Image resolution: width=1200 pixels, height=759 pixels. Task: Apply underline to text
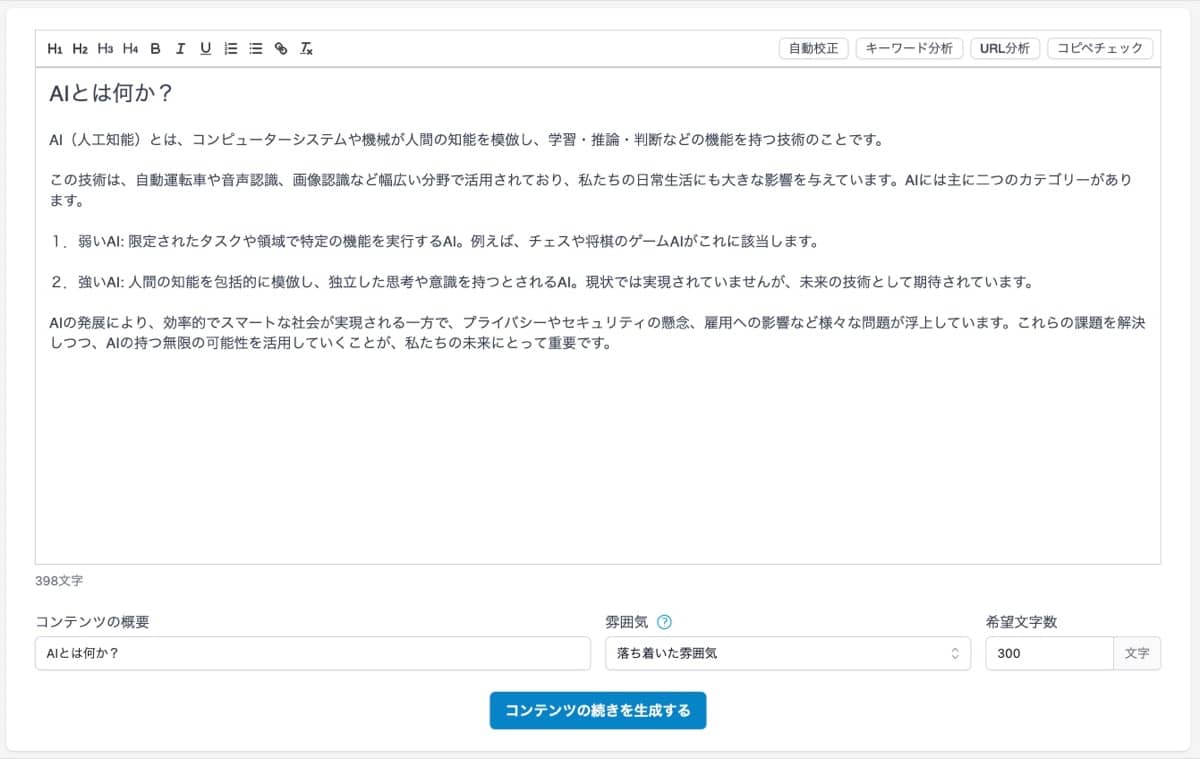pyautogui.click(x=205, y=48)
